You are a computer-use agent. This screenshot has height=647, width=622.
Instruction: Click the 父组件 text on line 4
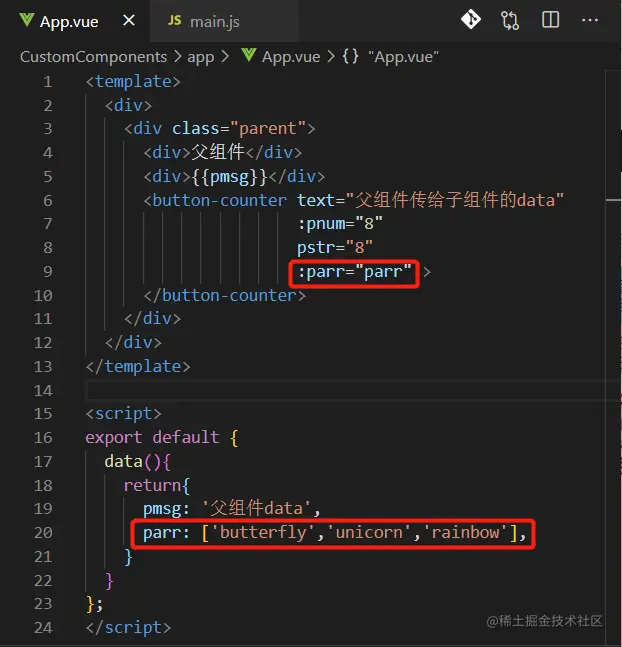(218, 152)
